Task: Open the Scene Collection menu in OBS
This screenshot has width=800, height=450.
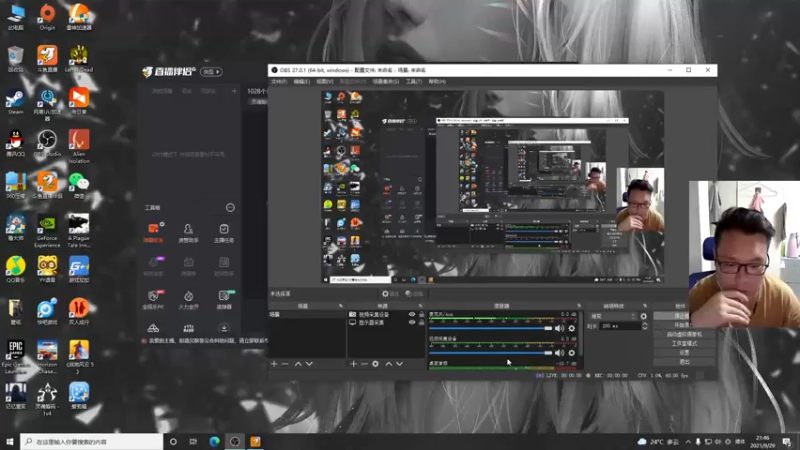Action: [386, 82]
